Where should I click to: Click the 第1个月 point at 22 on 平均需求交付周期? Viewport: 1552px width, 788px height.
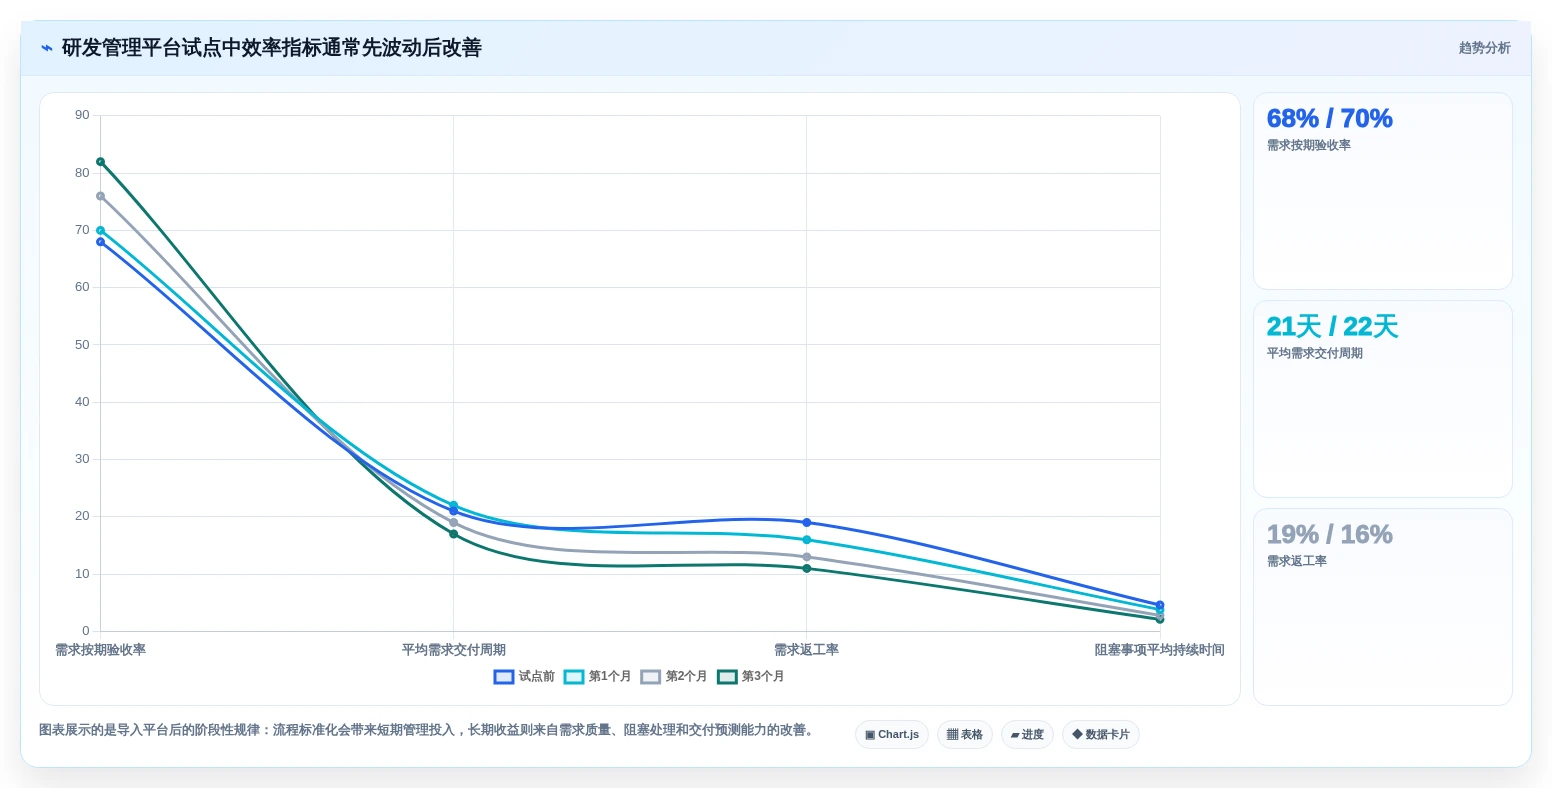coord(453,505)
